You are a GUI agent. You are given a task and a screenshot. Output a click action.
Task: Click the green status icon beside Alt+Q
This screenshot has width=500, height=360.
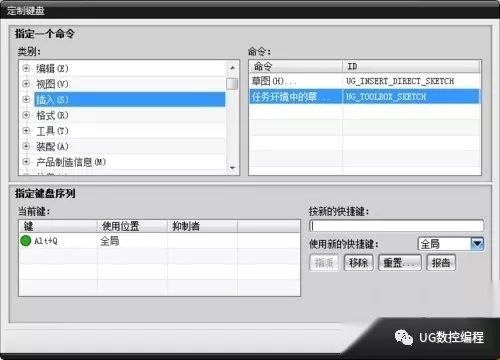[x=26, y=241]
